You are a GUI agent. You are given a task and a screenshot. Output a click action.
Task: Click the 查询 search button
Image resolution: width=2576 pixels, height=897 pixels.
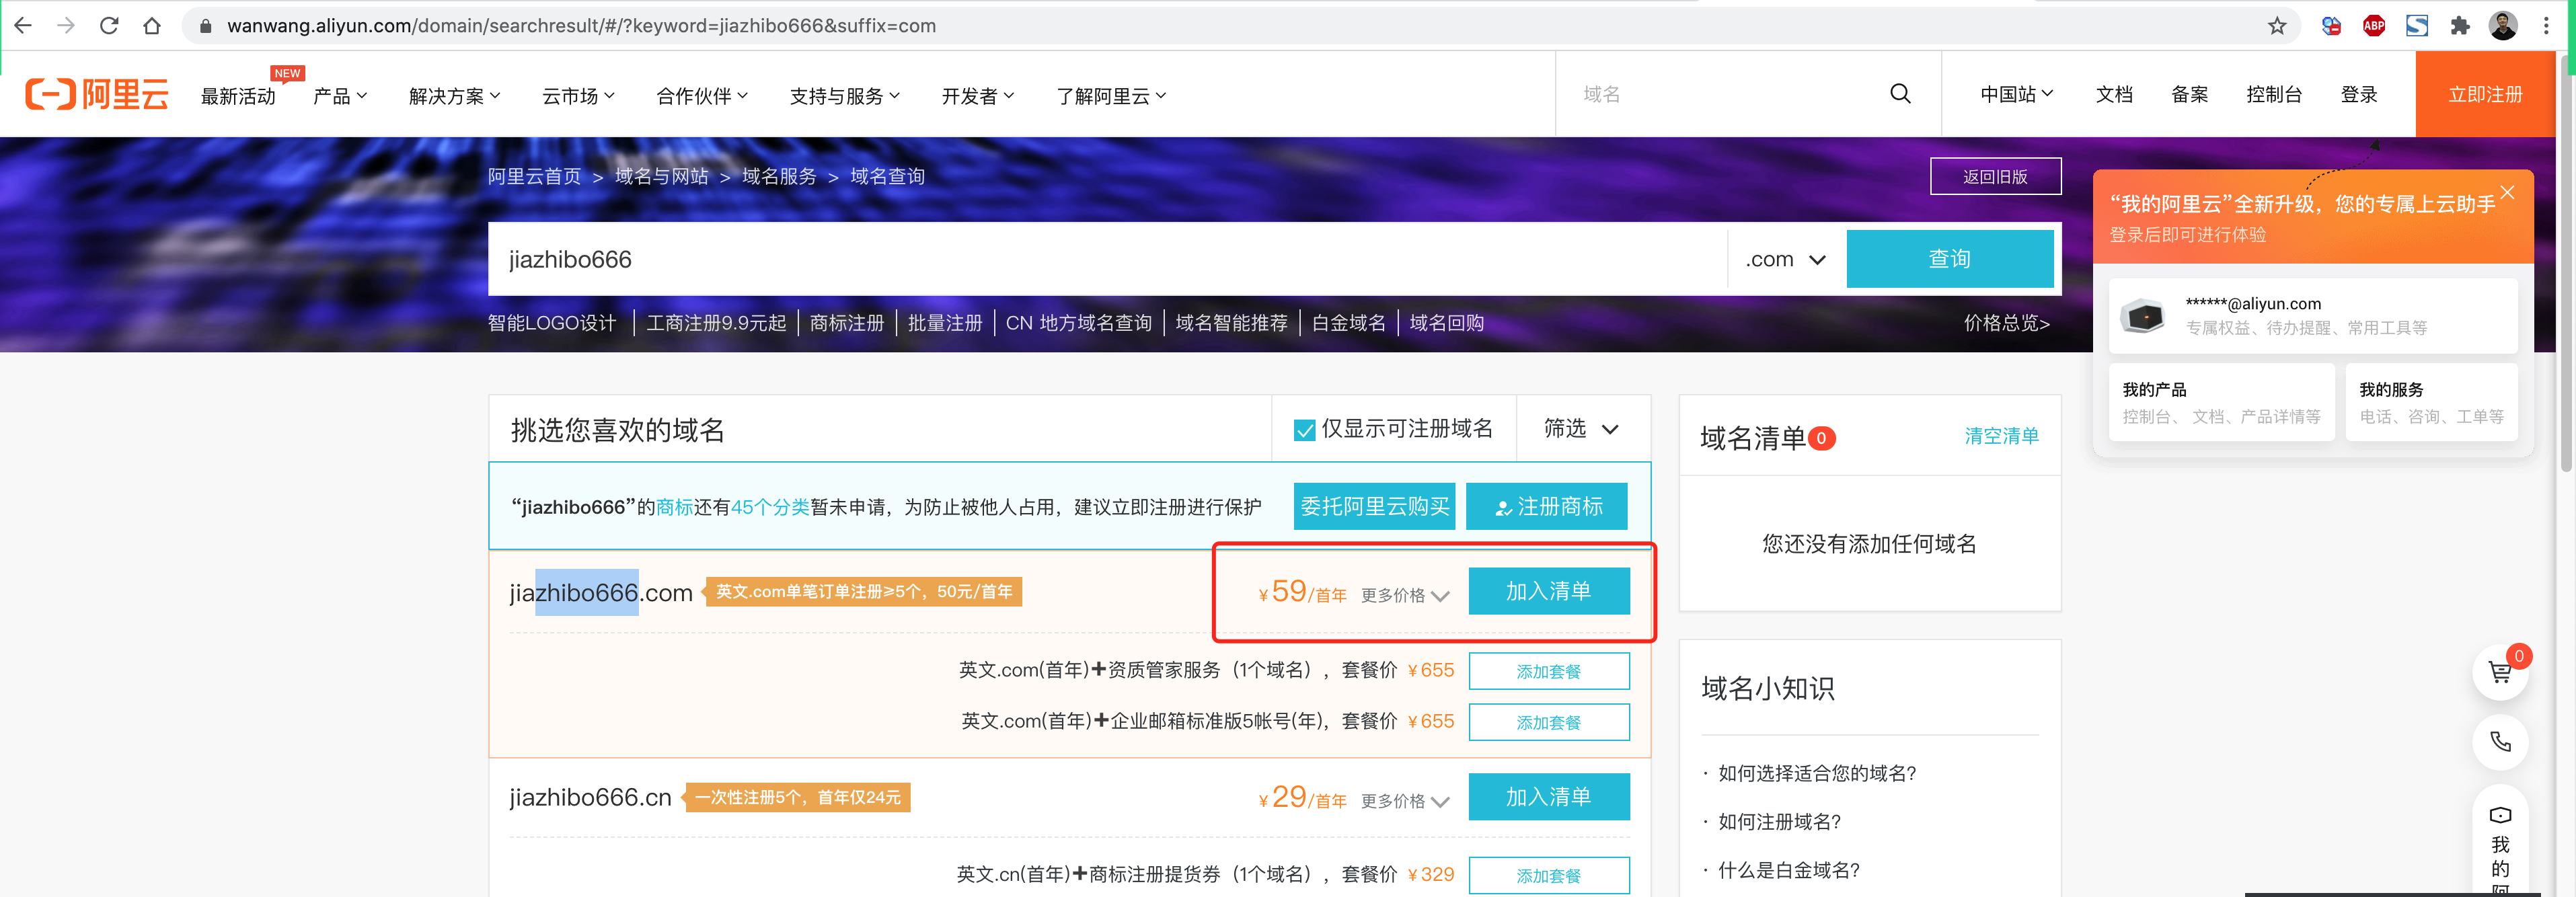click(1949, 259)
